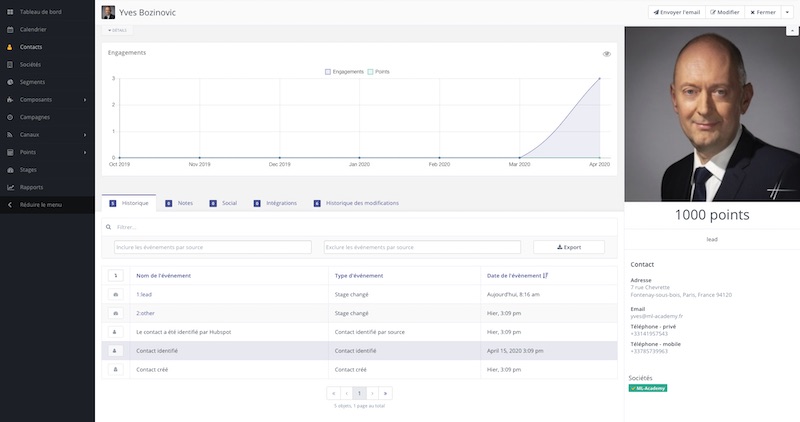This screenshot has width=800, height=422.
Task: Click the Canaux RSS feed icon
Action: pos(10,135)
